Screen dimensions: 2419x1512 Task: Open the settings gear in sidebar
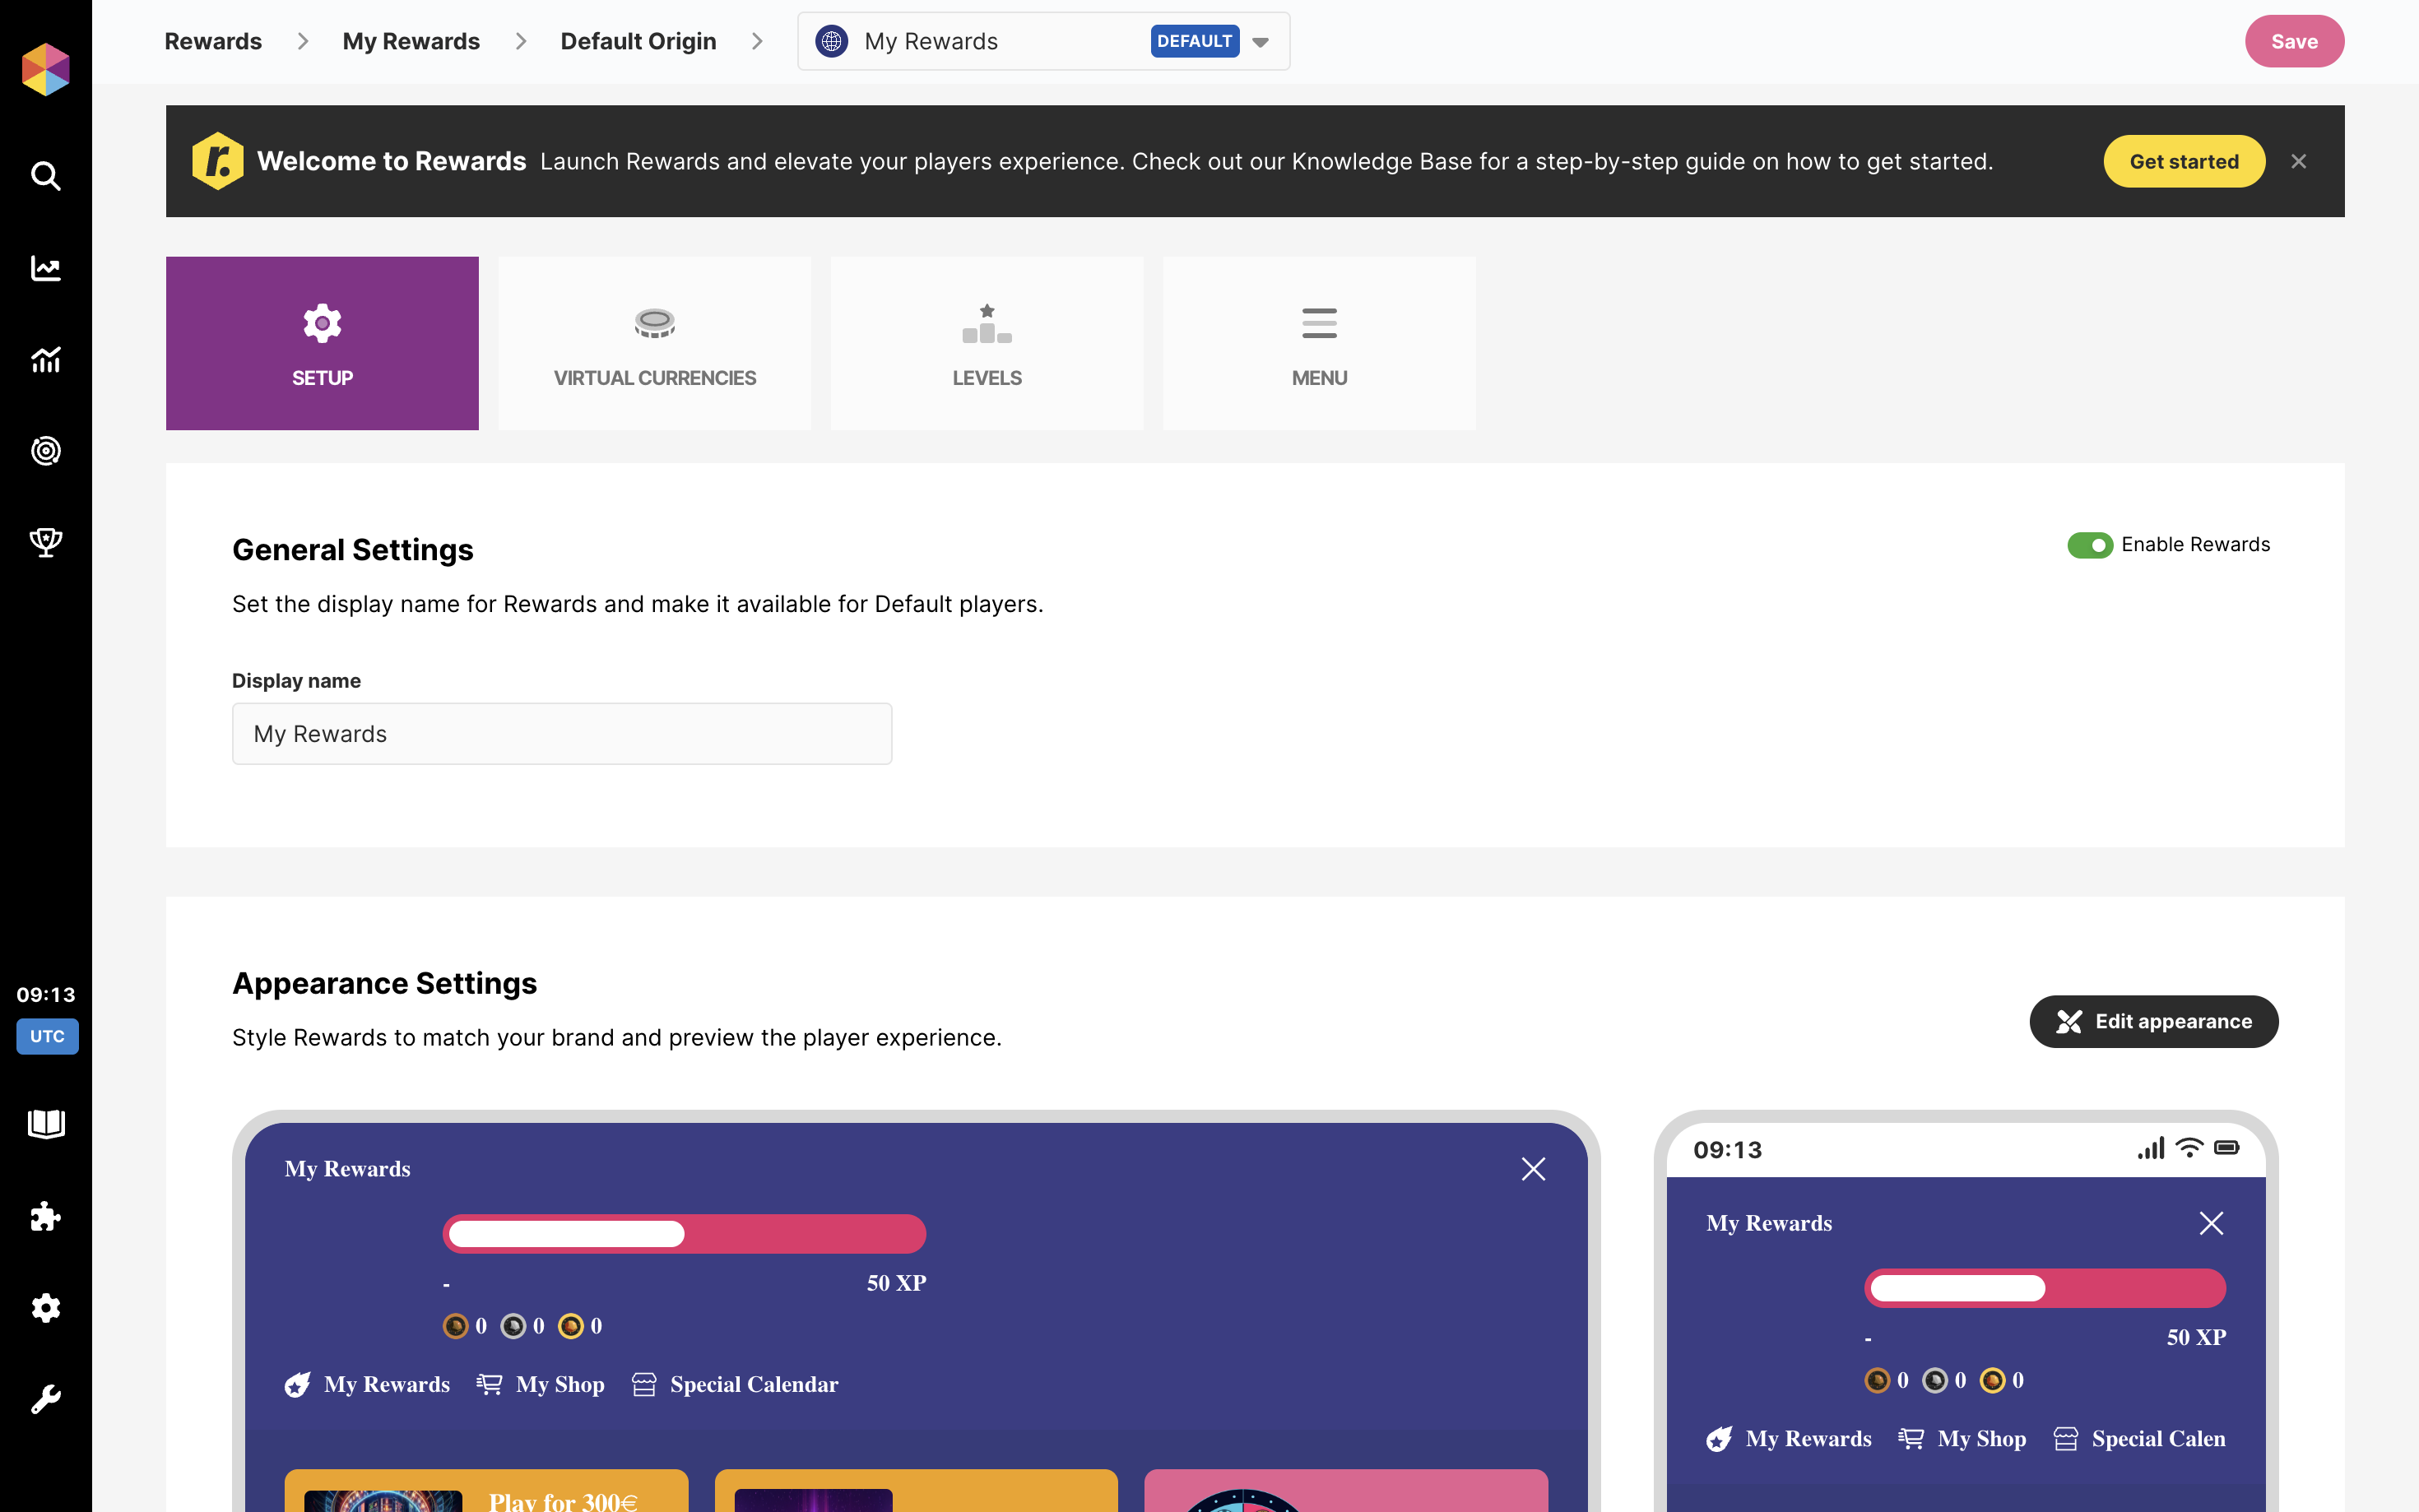tap(46, 1307)
